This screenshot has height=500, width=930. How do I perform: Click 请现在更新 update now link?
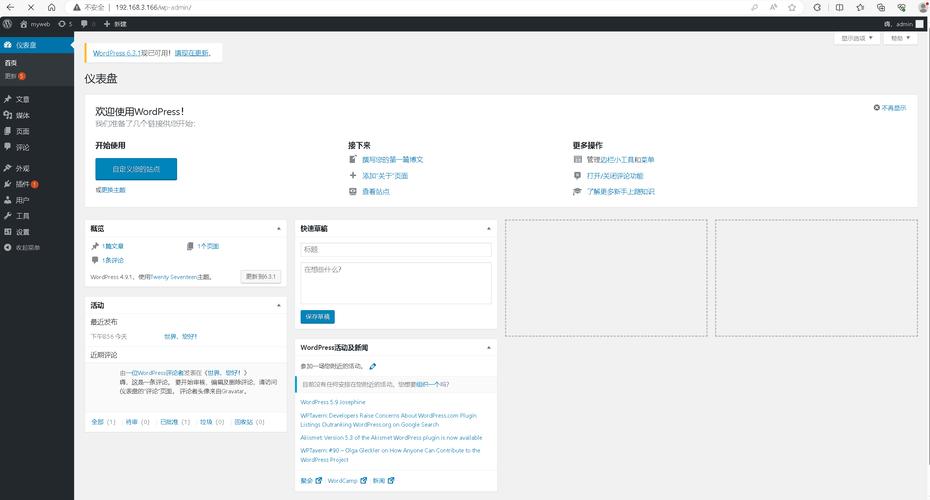pyautogui.click(x=192, y=53)
